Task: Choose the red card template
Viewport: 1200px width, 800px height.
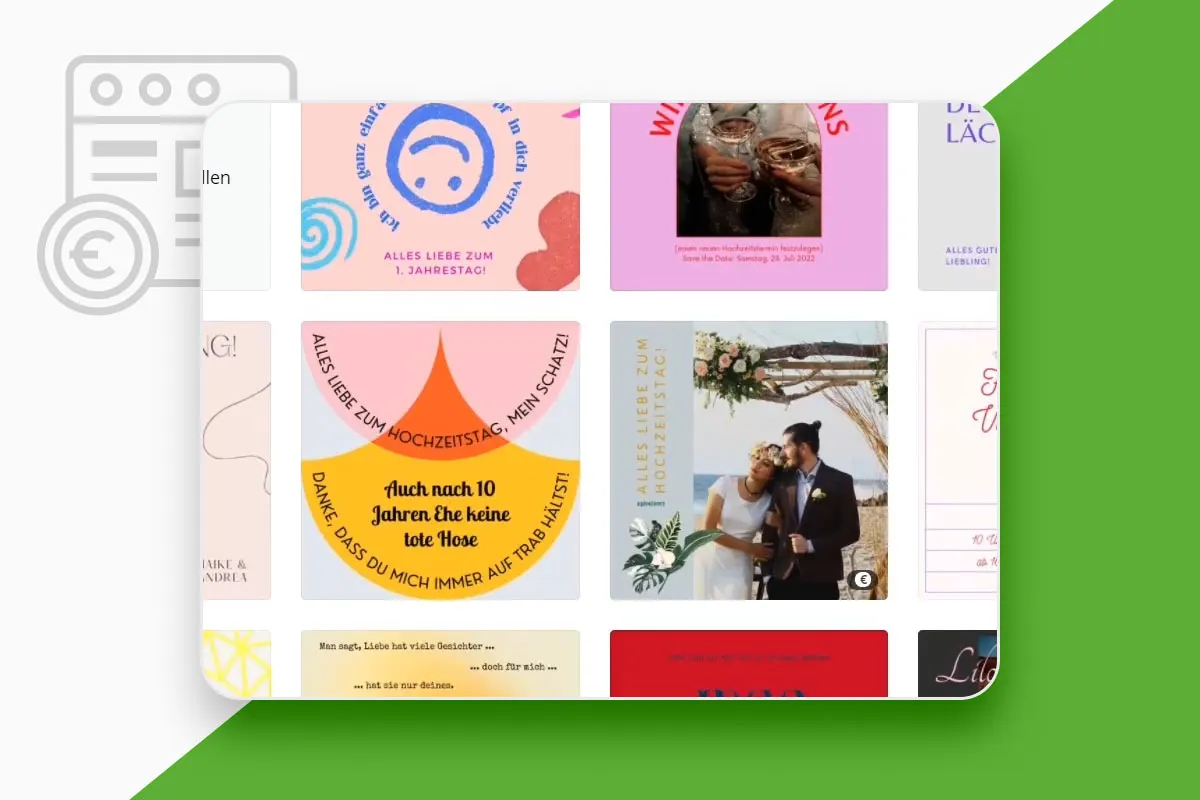Action: [x=749, y=663]
